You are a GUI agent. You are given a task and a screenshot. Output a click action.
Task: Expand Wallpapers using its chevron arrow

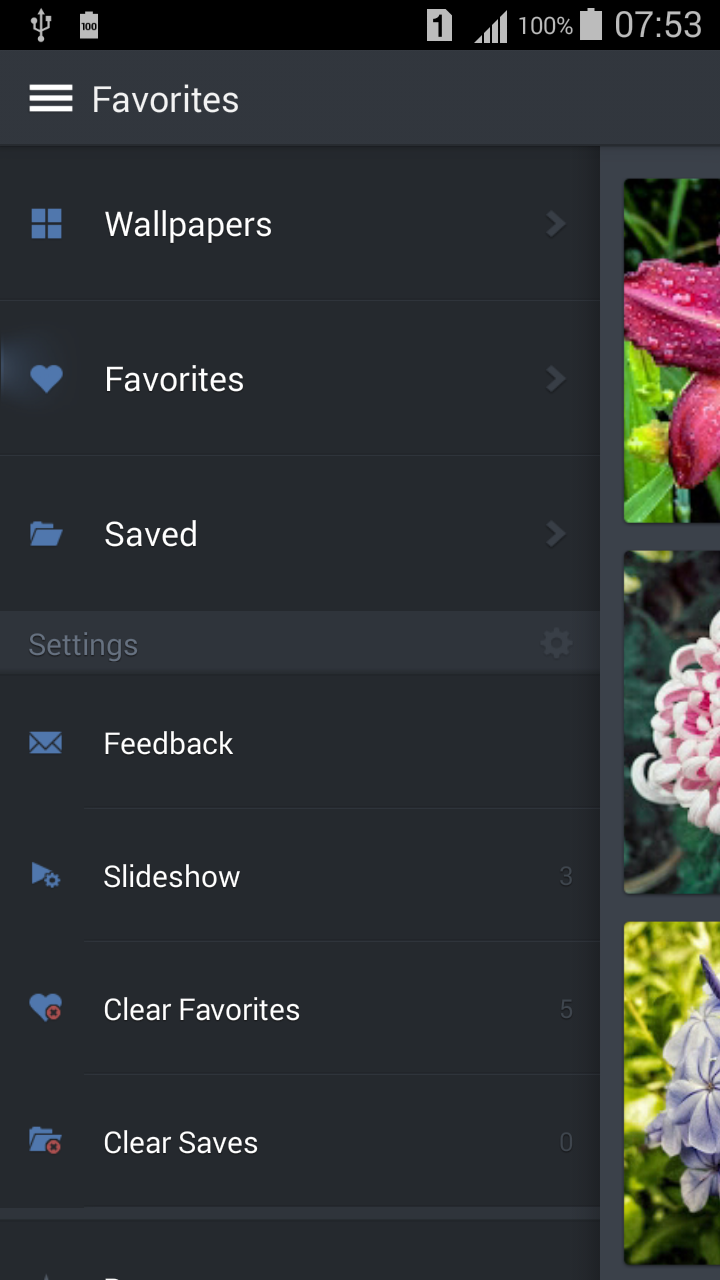coord(556,224)
